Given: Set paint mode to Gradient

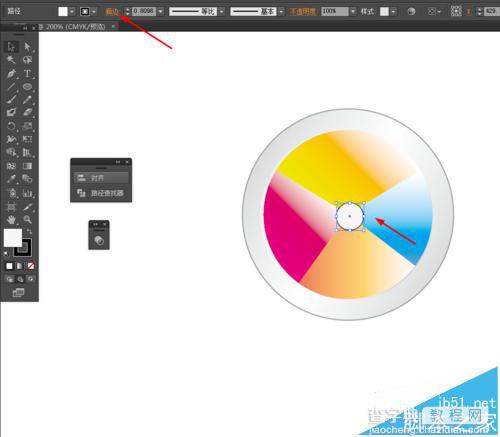Looking at the screenshot, I should point(20,266).
